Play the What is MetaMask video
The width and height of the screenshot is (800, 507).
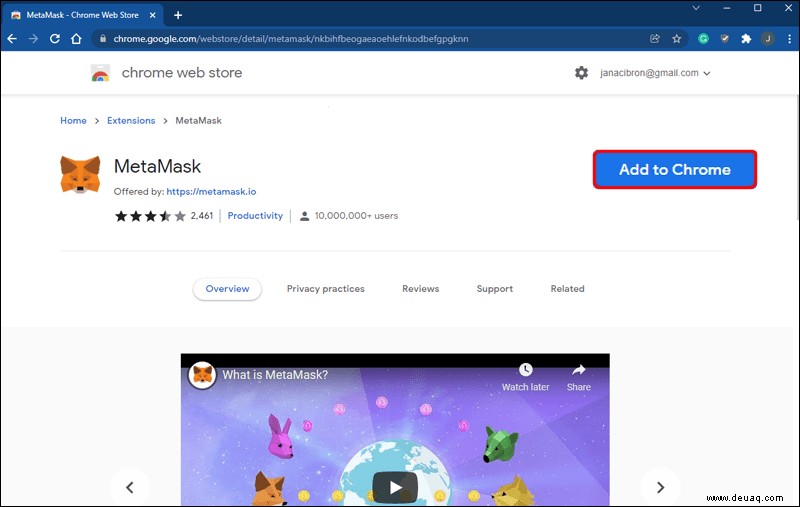pos(395,488)
